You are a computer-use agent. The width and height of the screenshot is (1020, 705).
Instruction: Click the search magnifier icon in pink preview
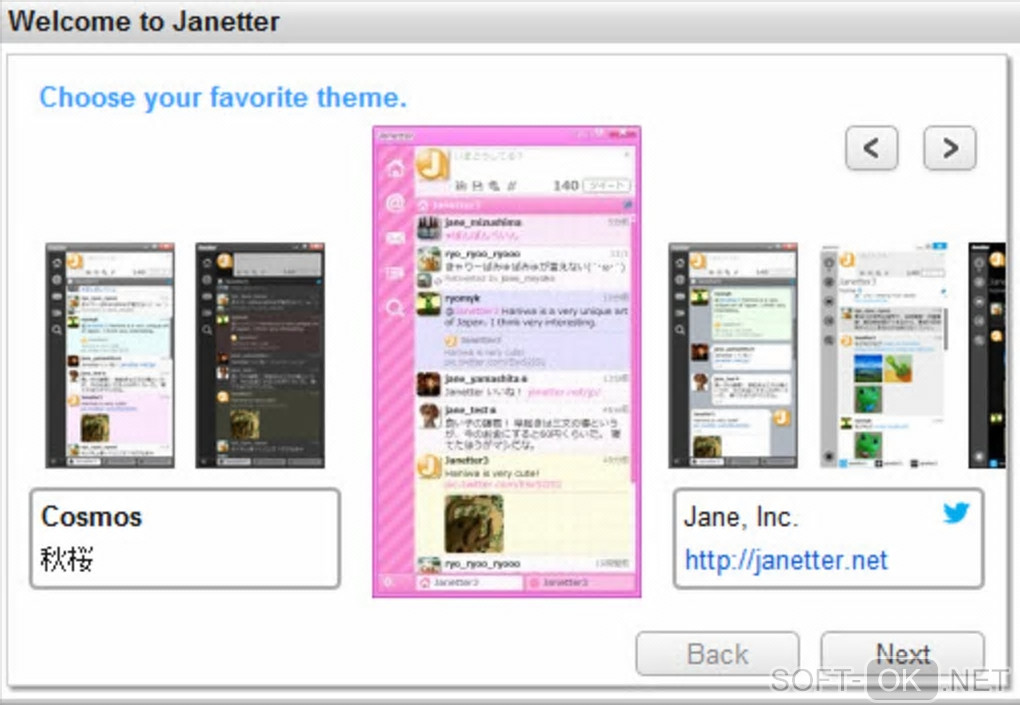395,308
